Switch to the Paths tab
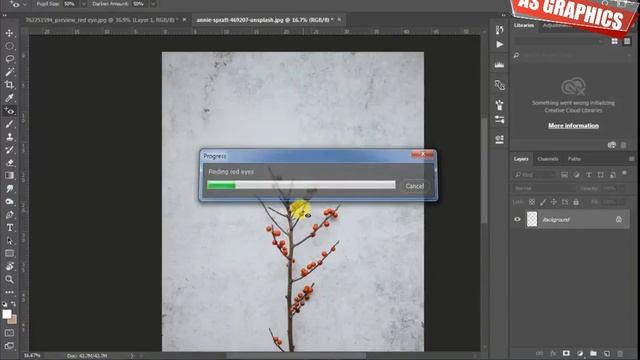 (574, 159)
